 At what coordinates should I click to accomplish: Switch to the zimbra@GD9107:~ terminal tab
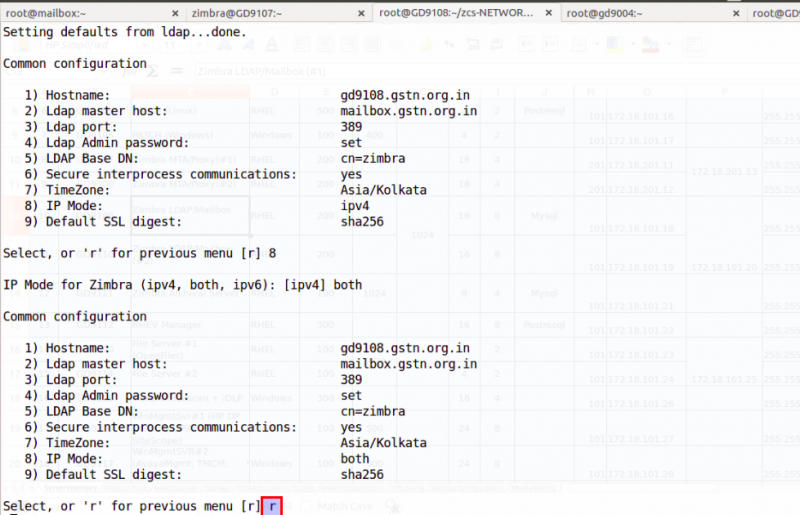[x=279, y=13]
